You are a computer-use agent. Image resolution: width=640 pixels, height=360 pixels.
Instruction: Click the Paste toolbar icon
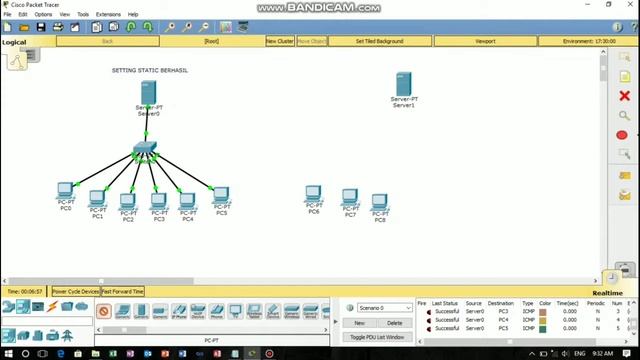click(114, 27)
